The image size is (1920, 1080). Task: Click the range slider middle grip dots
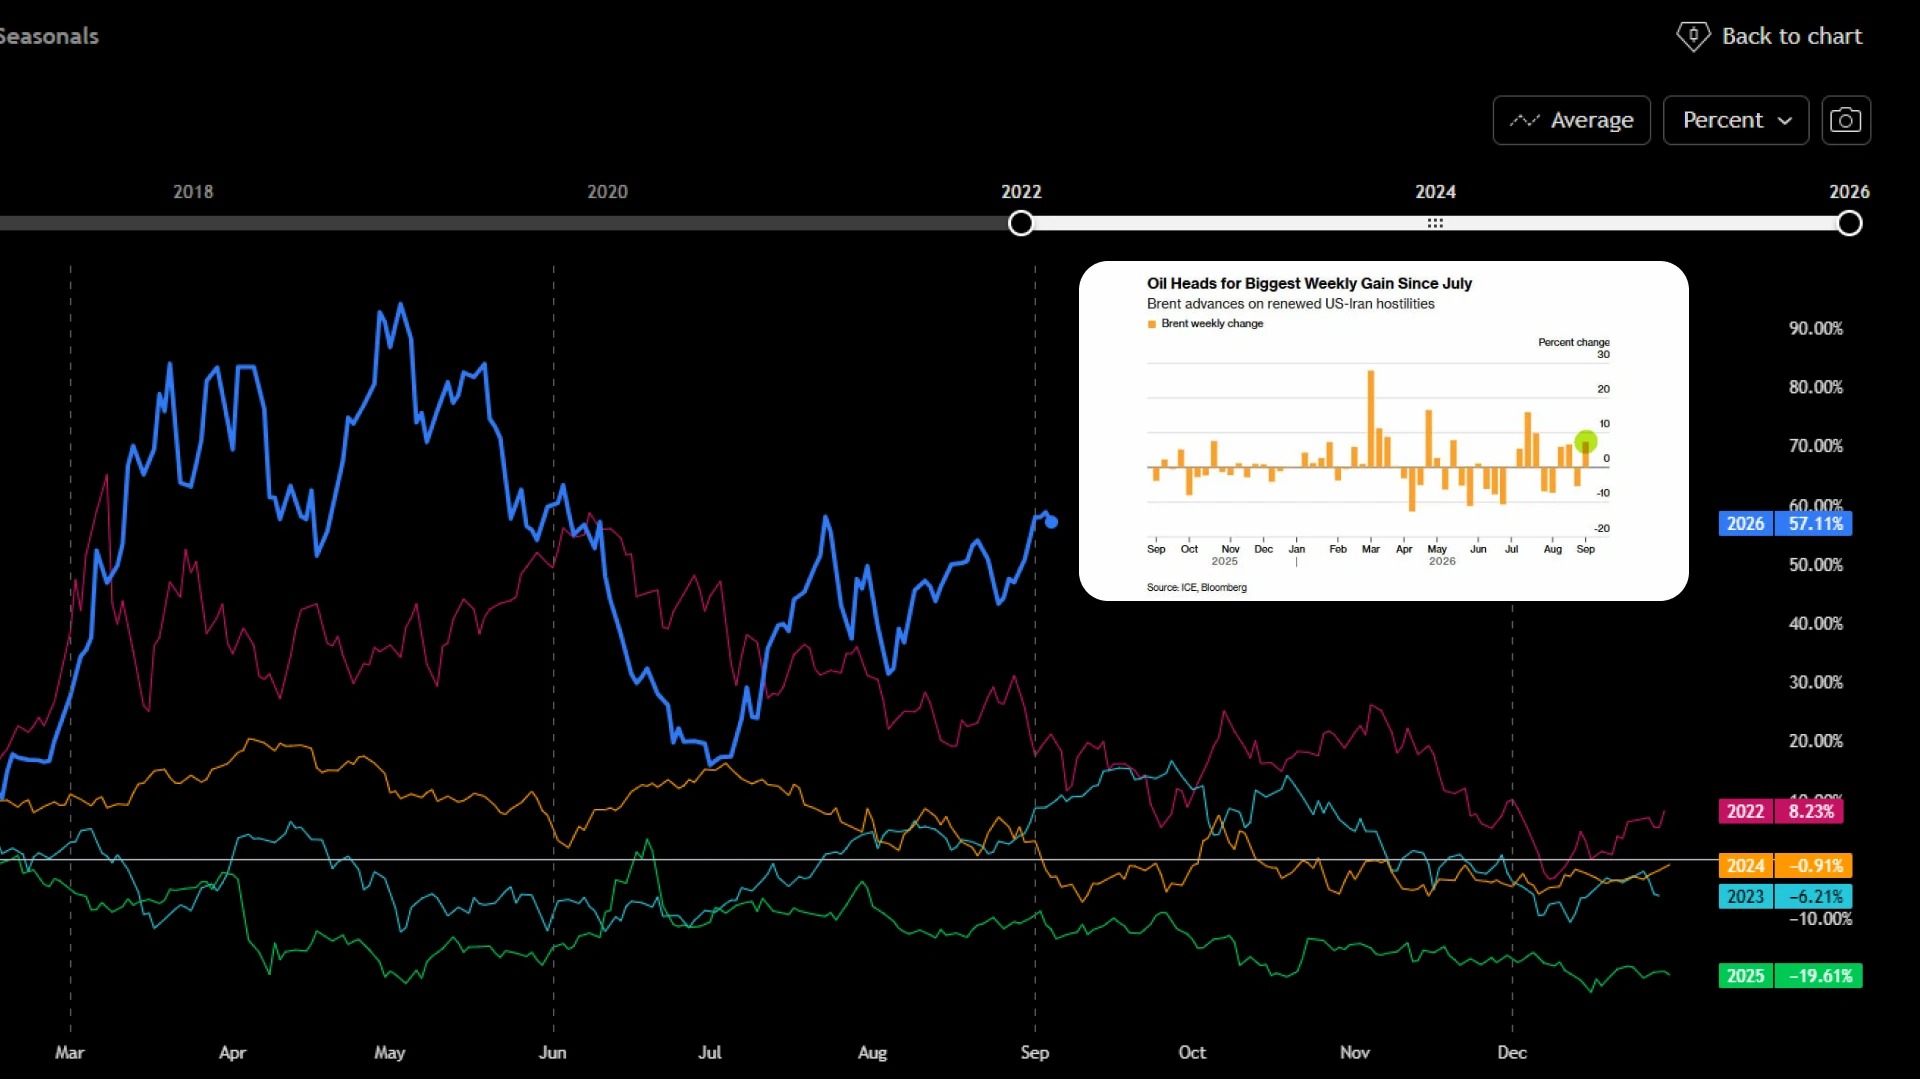pos(1435,223)
